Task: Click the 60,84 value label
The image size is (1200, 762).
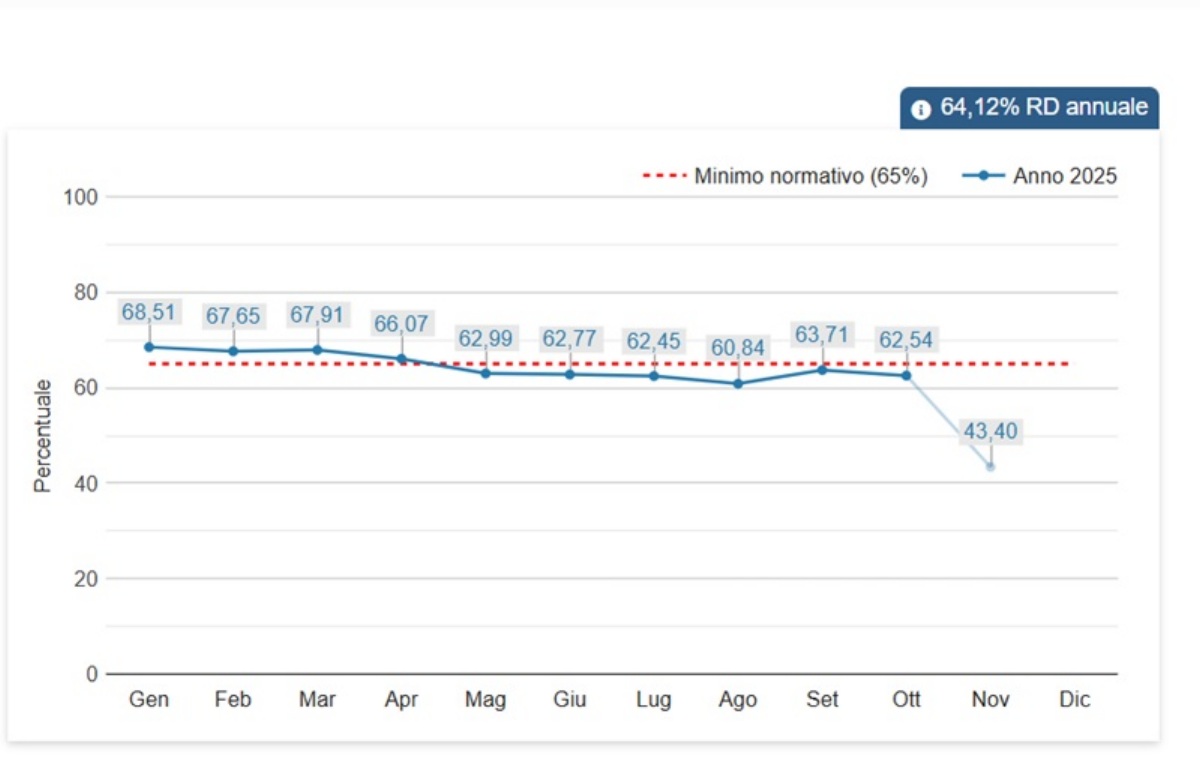Action: pyautogui.click(x=738, y=349)
